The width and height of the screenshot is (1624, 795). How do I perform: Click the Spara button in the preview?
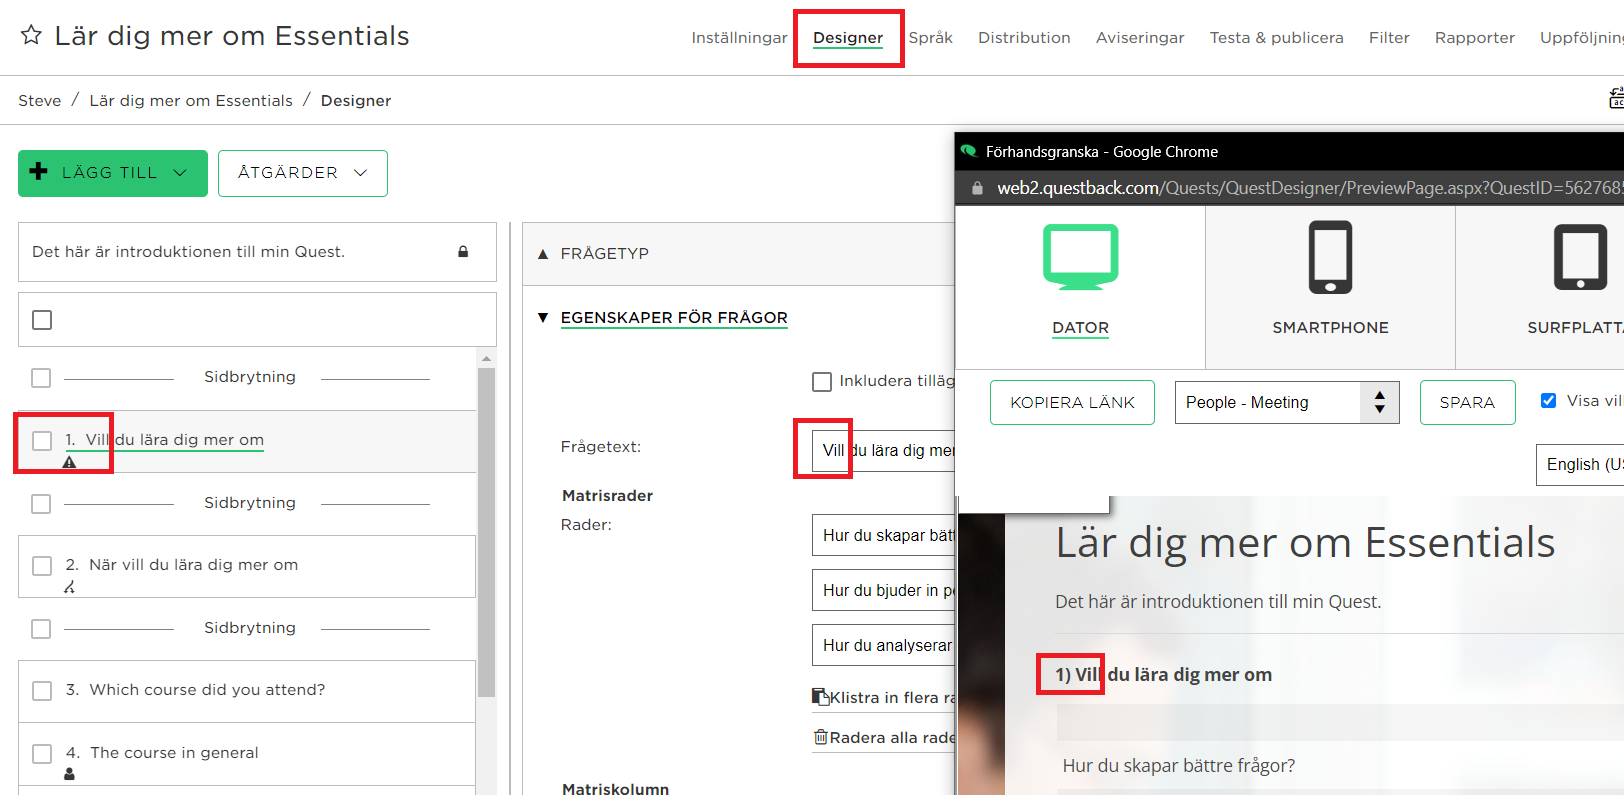tap(1467, 402)
